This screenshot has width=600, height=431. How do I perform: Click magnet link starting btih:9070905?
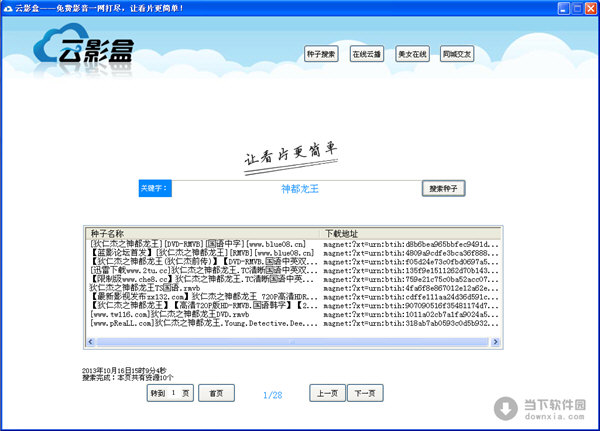point(411,306)
